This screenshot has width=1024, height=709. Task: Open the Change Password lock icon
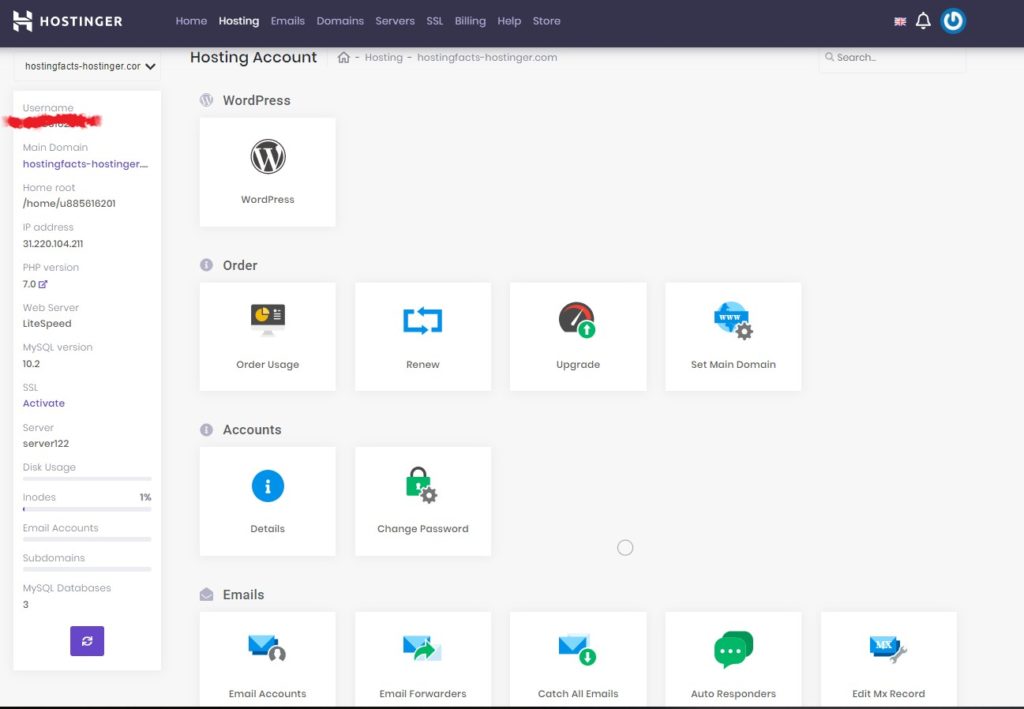click(x=421, y=485)
